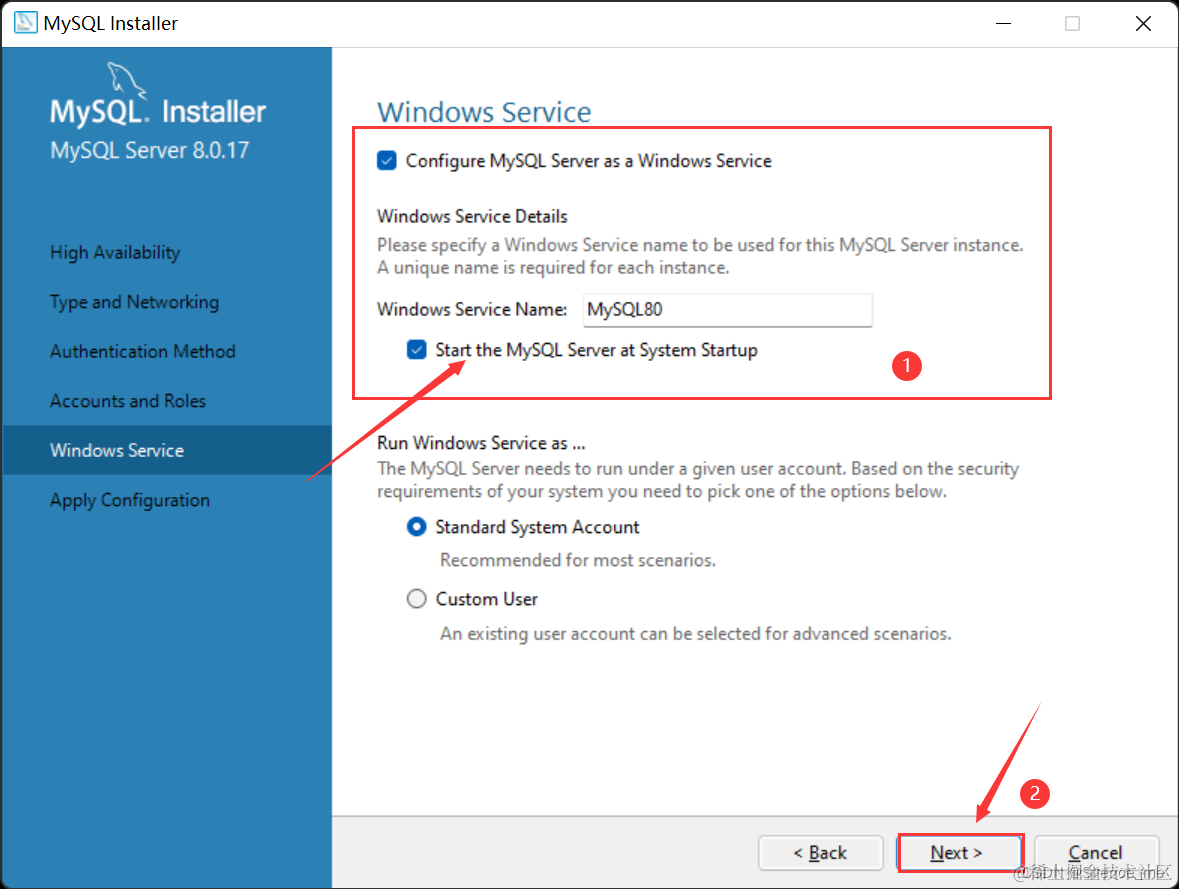Cancel the installer with the Cancel button

coord(1096,852)
